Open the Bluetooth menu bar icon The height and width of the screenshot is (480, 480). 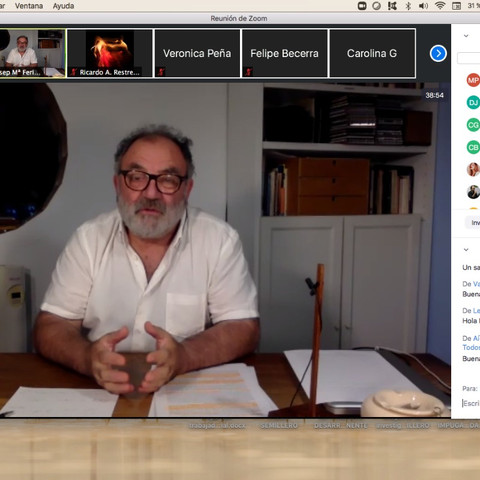pos(408,6)
